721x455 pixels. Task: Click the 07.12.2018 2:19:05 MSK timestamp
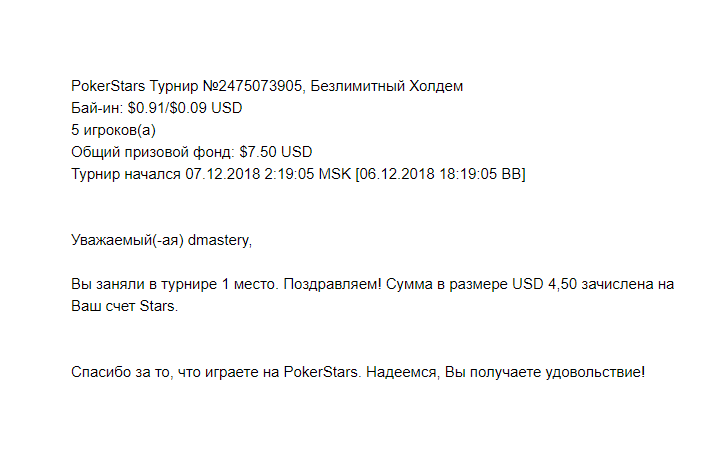268,174
